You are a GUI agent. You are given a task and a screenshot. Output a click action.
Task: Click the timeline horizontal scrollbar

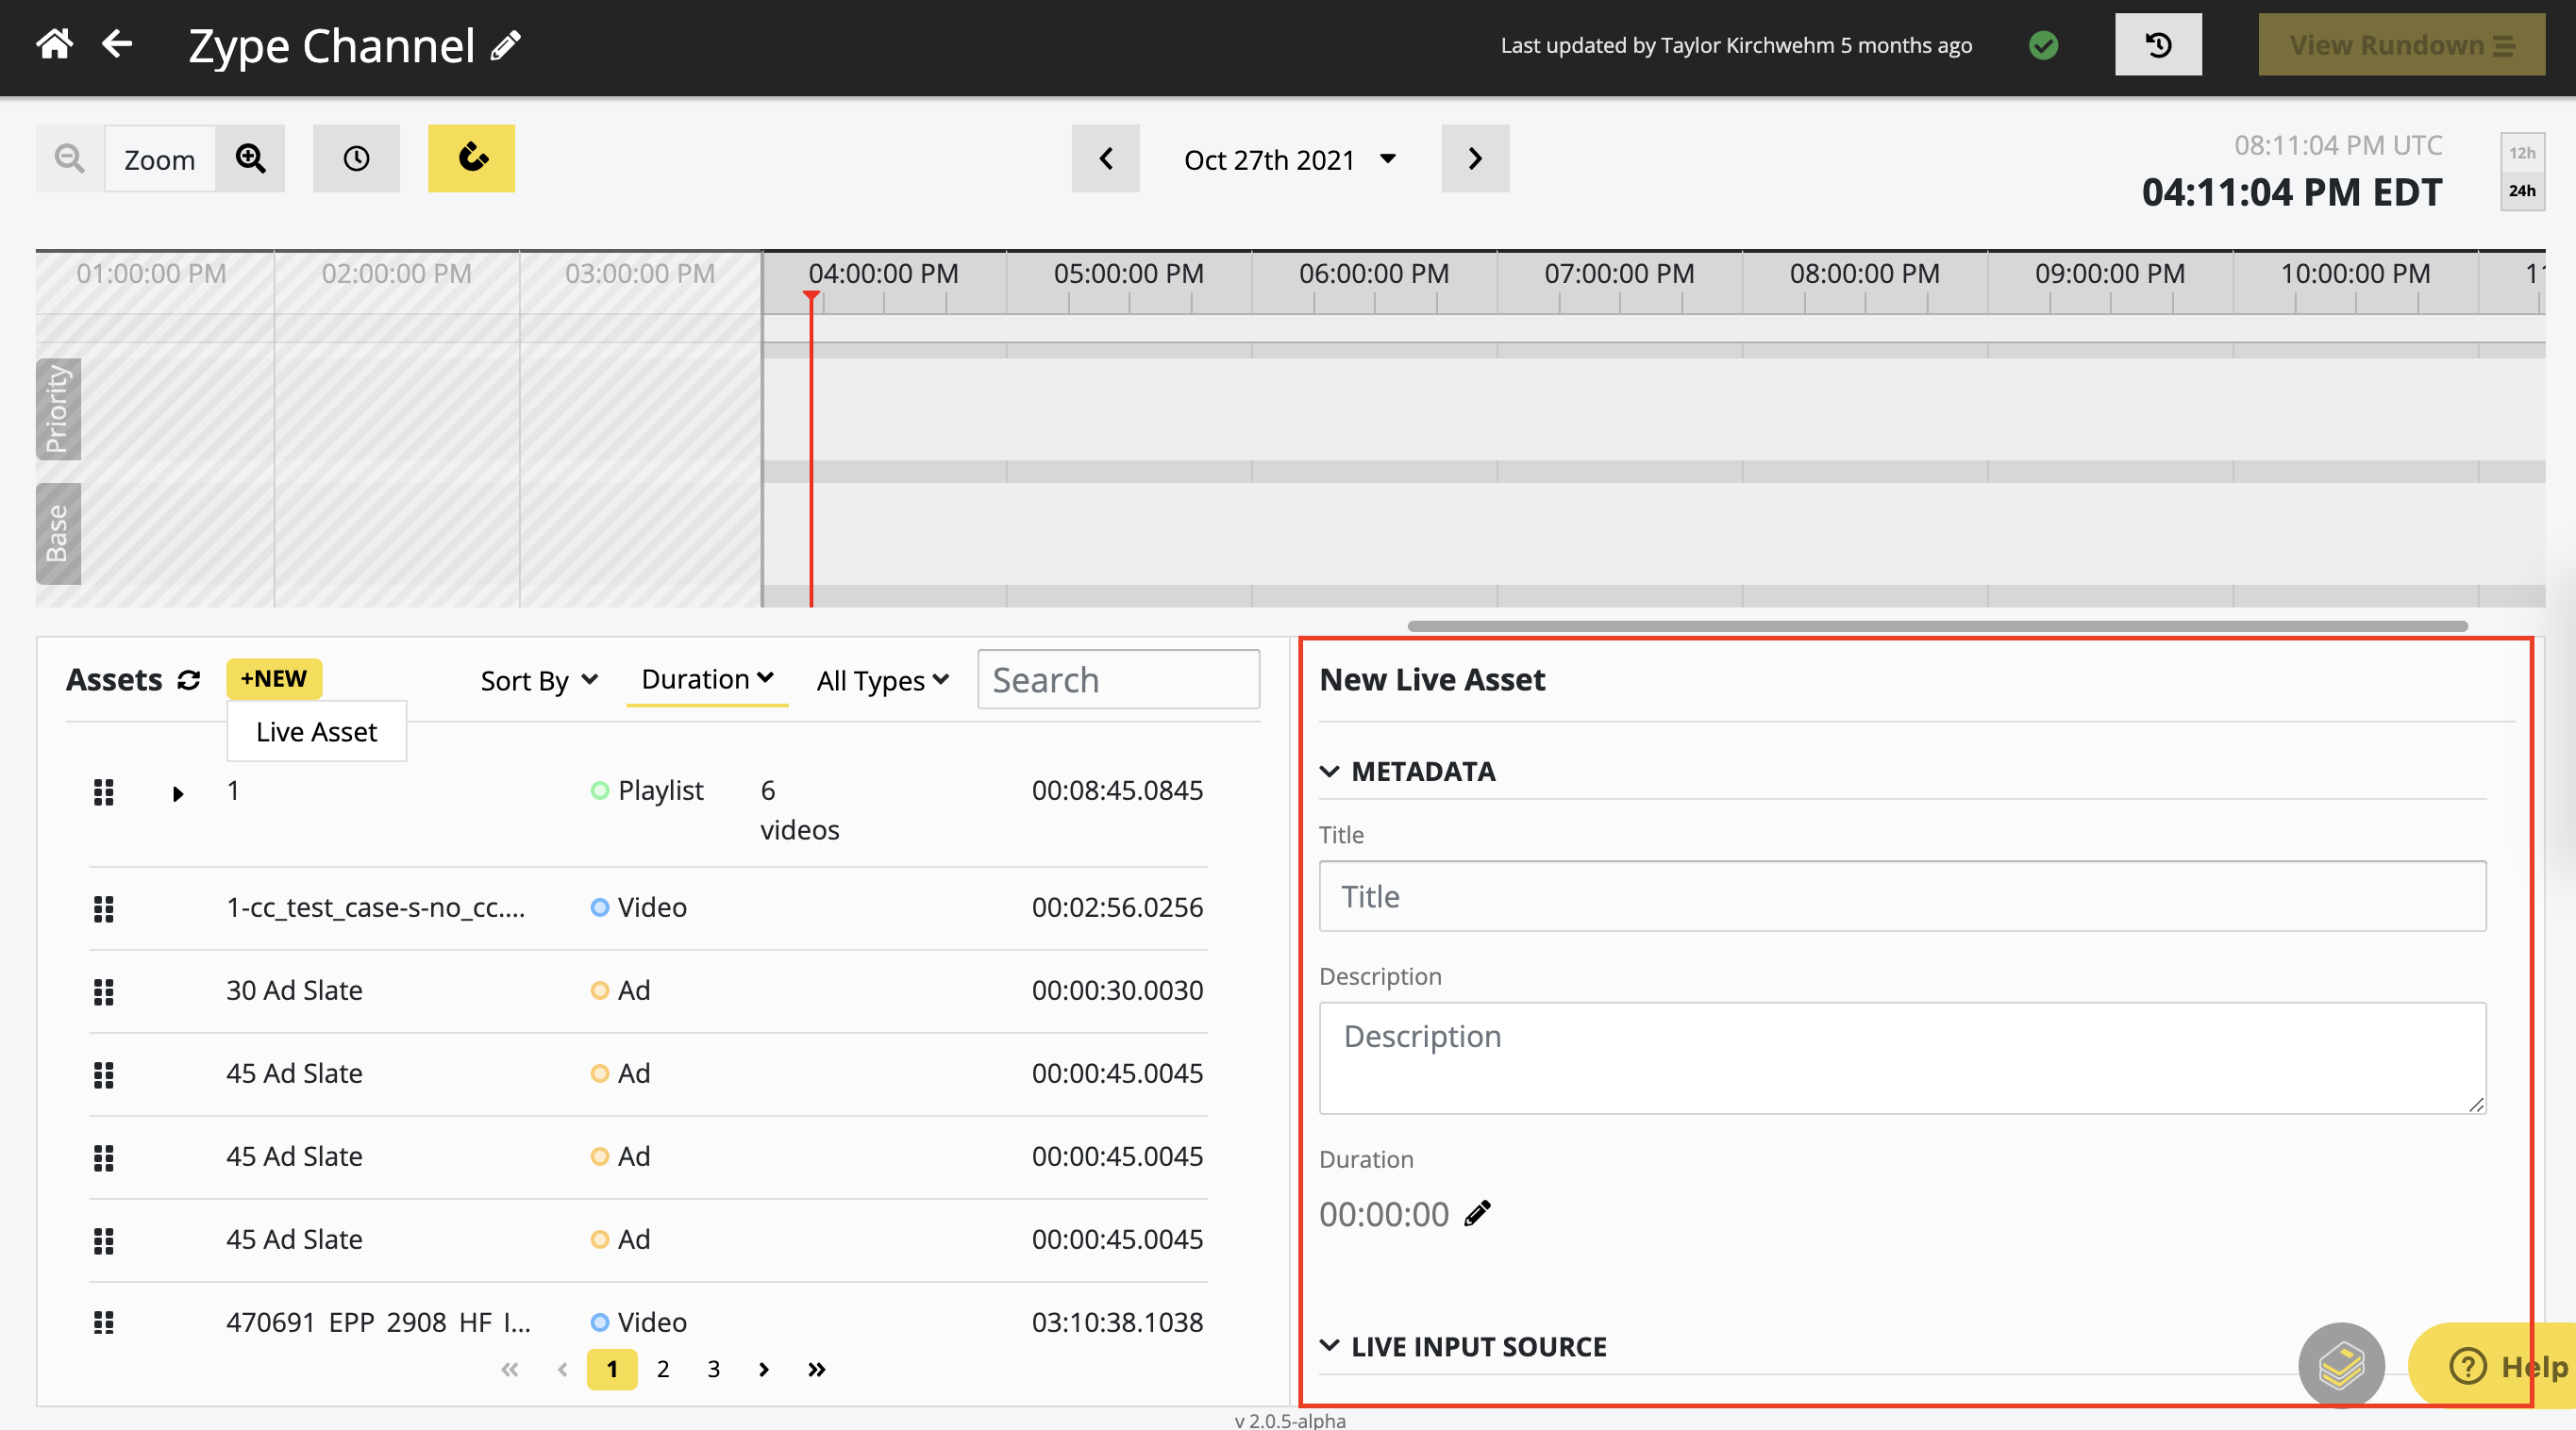[x=1937, y=626]
